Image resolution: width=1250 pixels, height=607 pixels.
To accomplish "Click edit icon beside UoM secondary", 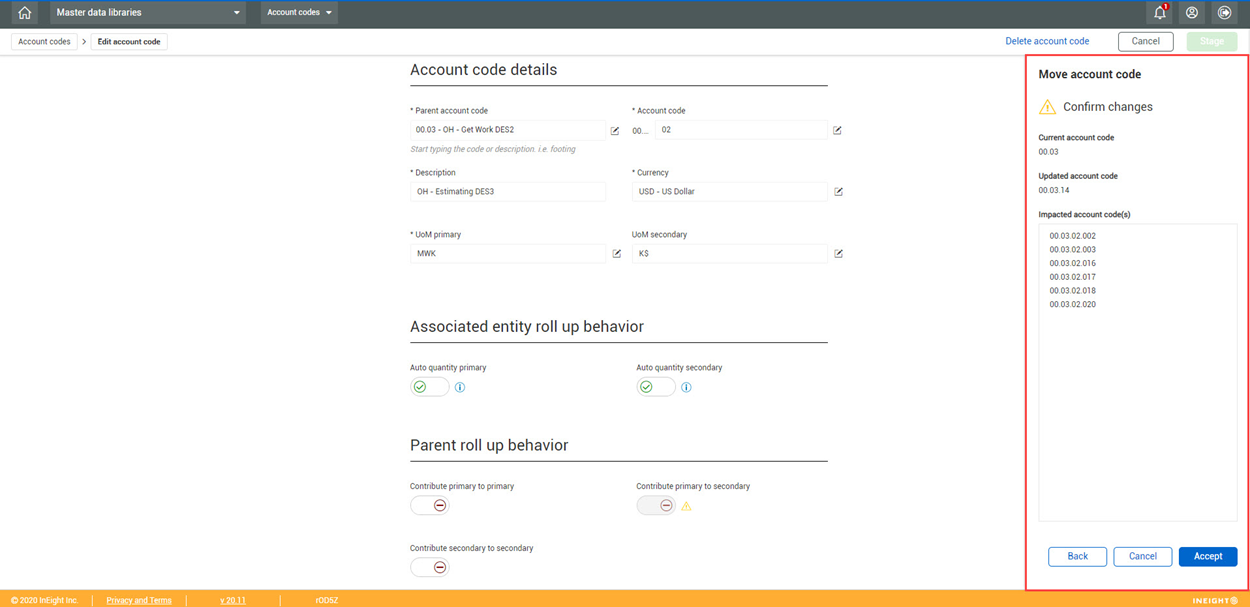I will (838, 254).
